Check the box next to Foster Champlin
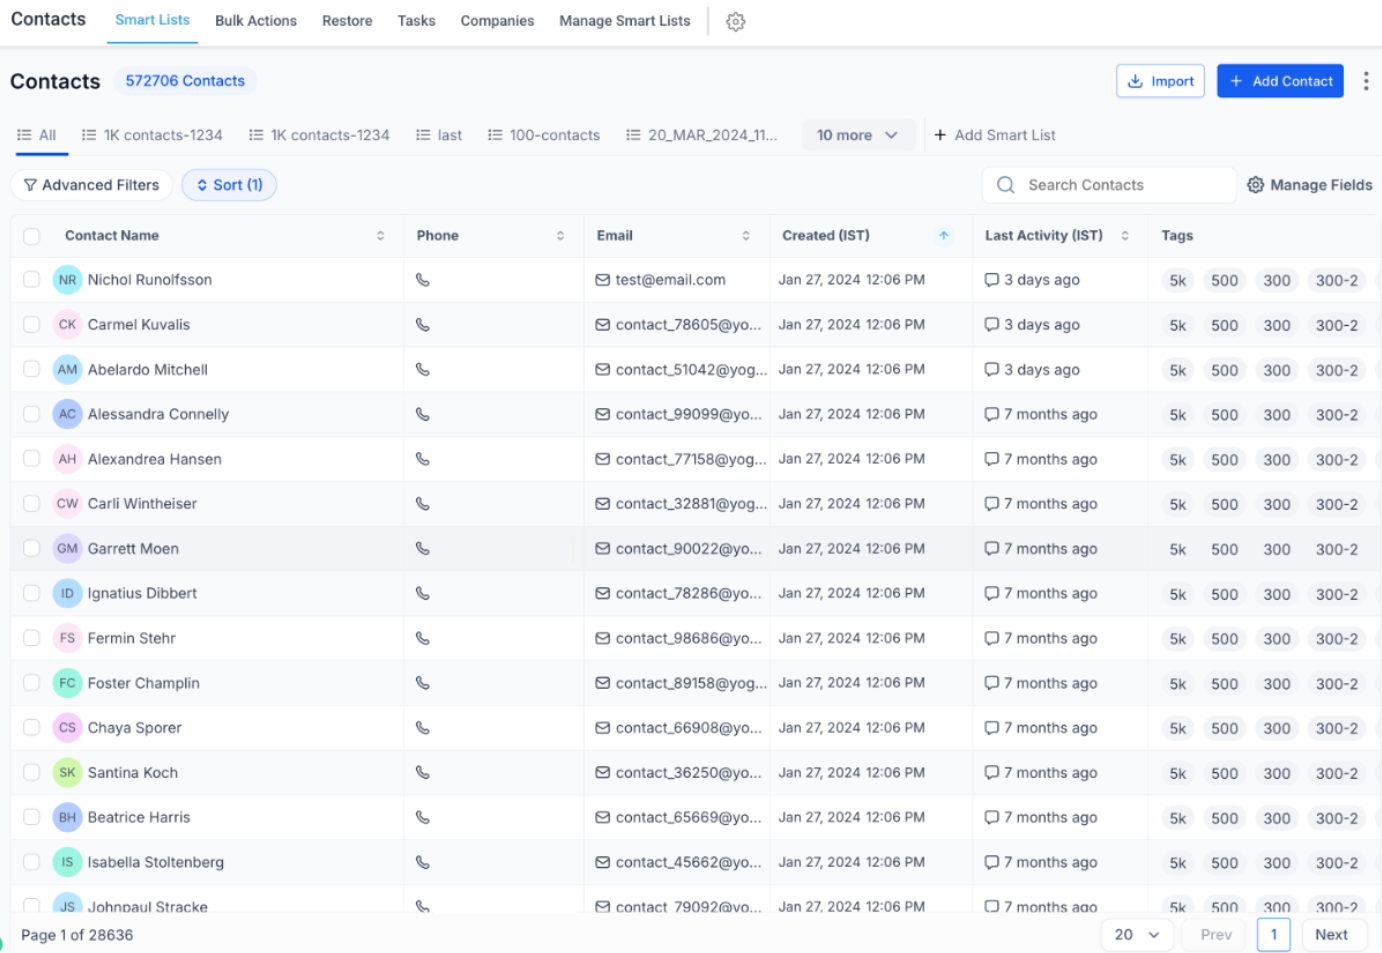 pos(32,683)
